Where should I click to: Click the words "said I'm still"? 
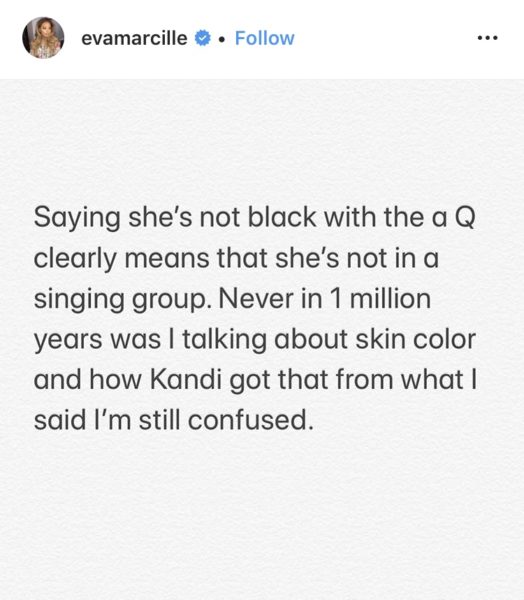[106, 420]
